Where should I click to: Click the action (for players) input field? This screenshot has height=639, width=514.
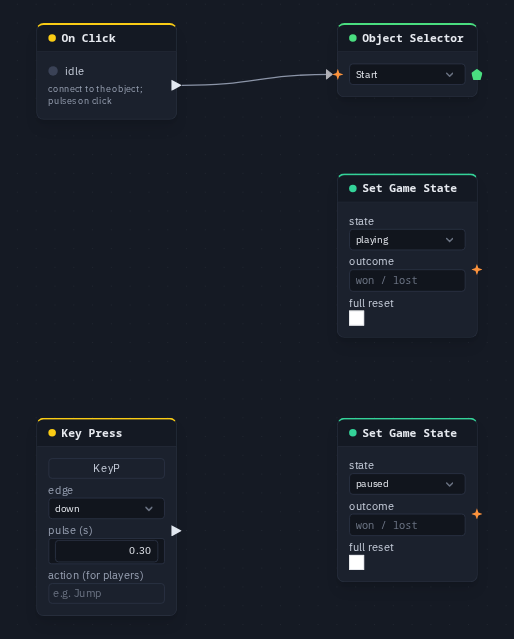point(106,593)
